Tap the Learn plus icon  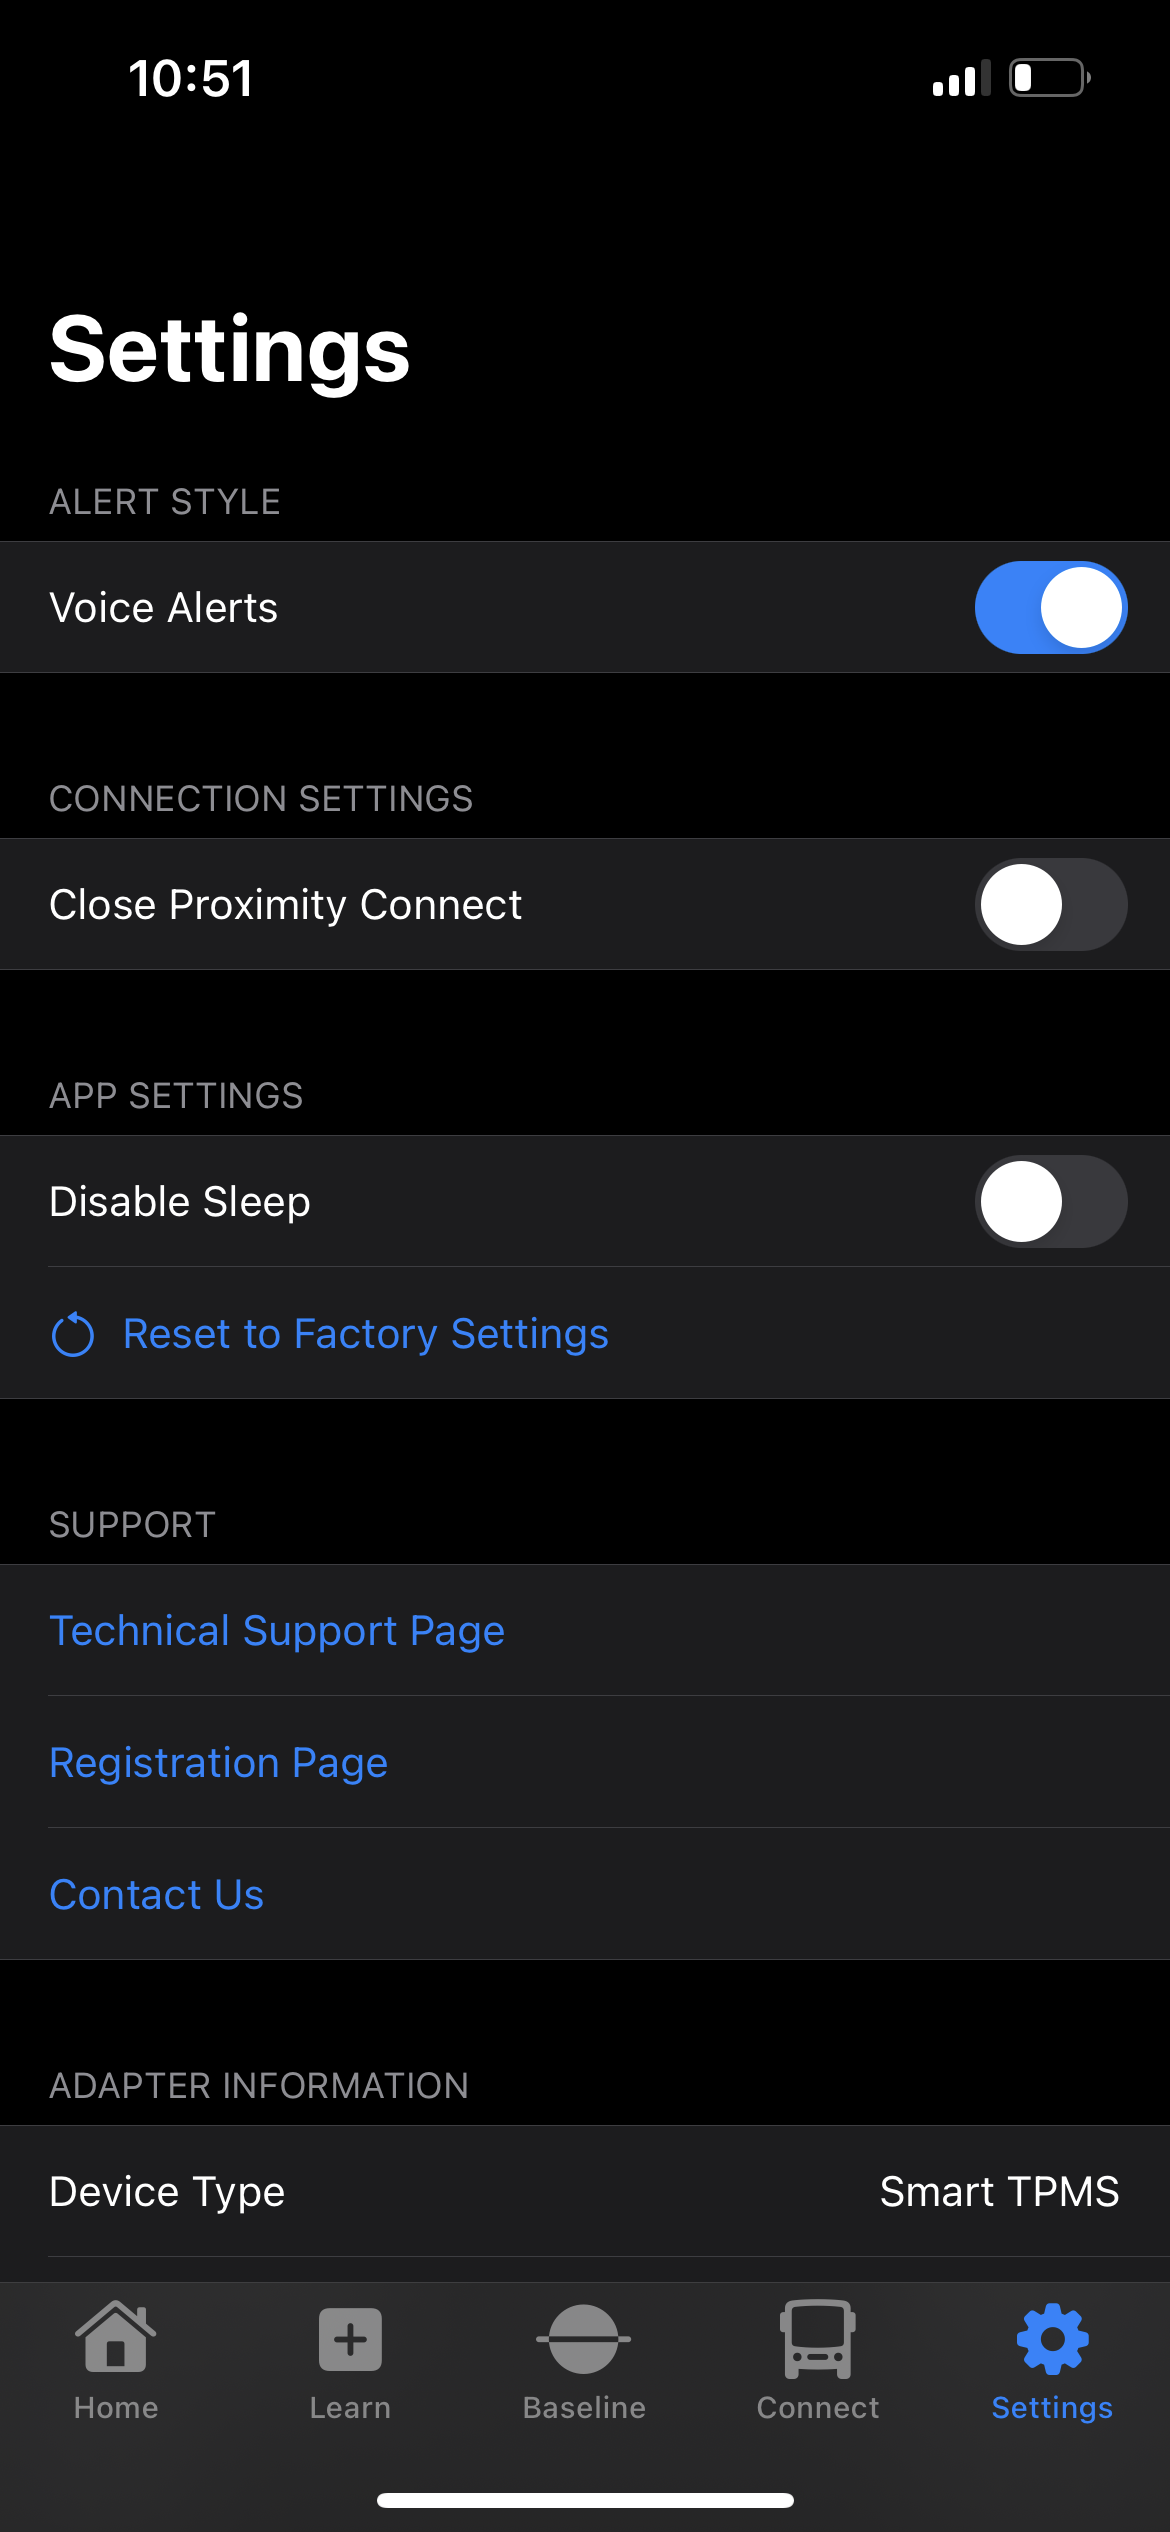pyautogui.click(x=350, y=2340)
